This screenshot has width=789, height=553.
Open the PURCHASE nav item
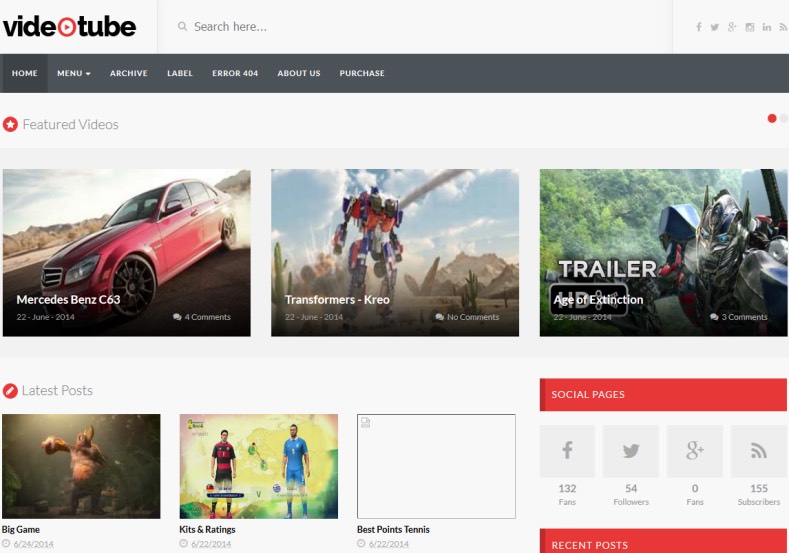click(x=362, y=73)
